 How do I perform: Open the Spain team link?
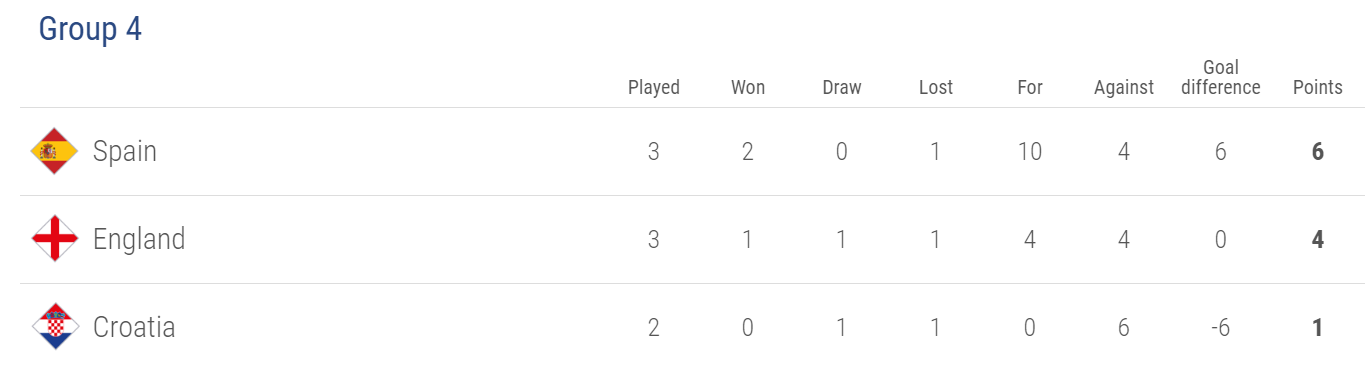click(x=125, y=151)
